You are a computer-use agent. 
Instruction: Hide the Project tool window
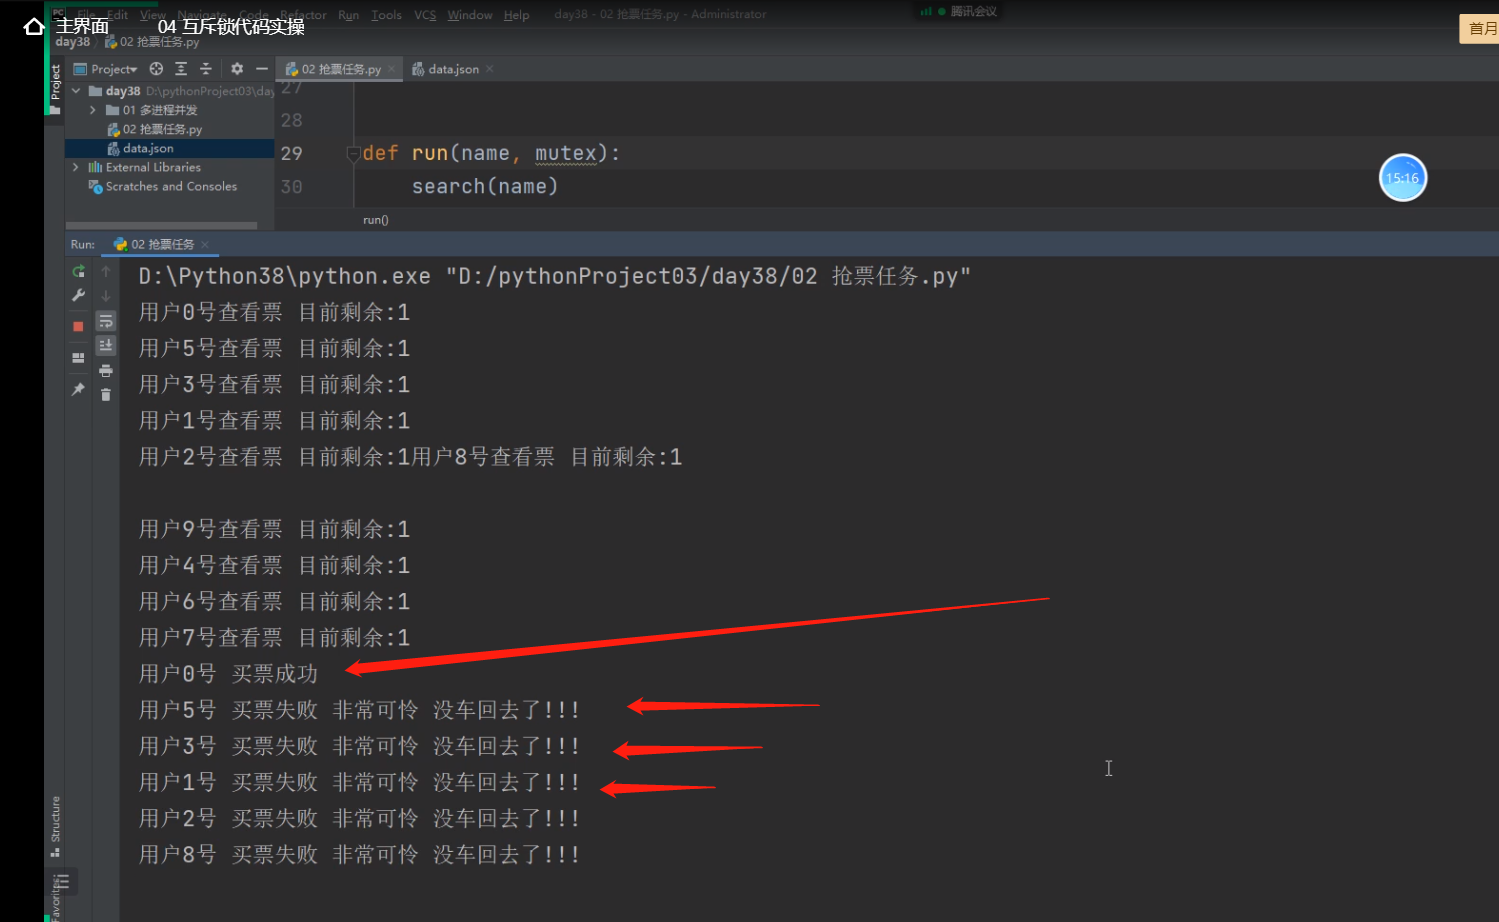(x=262, y=69)
